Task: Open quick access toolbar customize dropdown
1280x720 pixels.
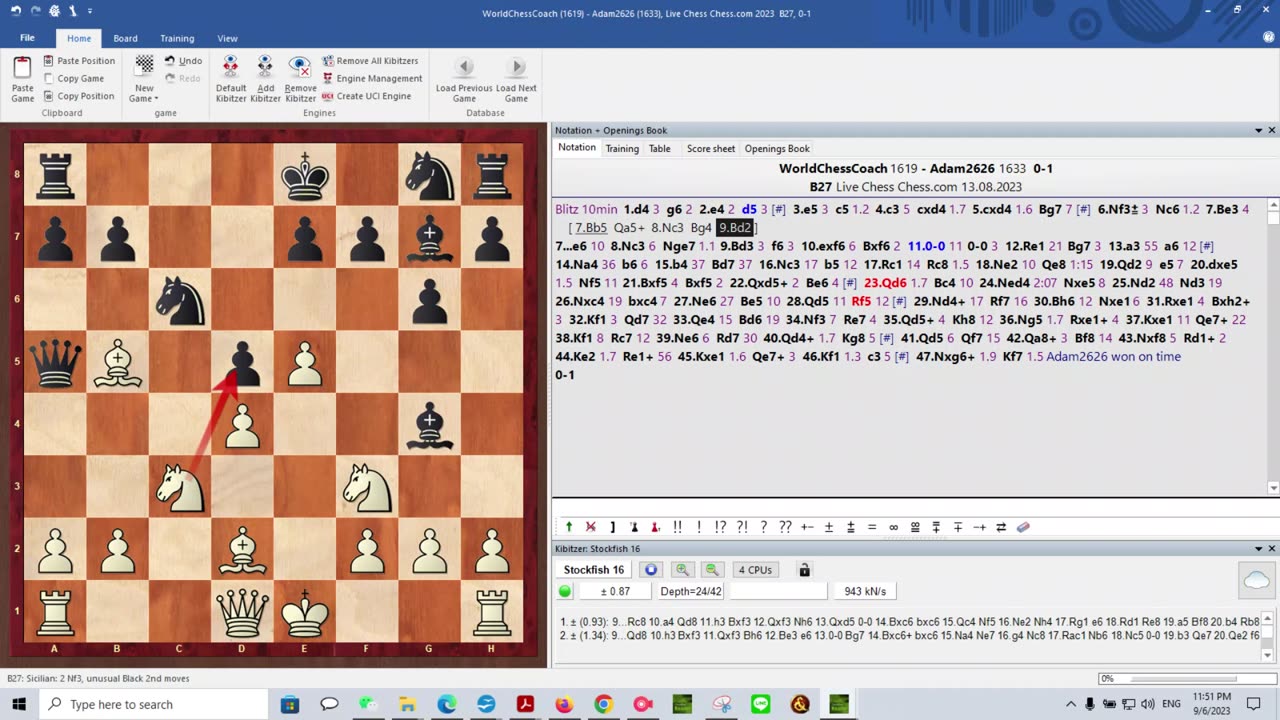Action: pos(90,11)
